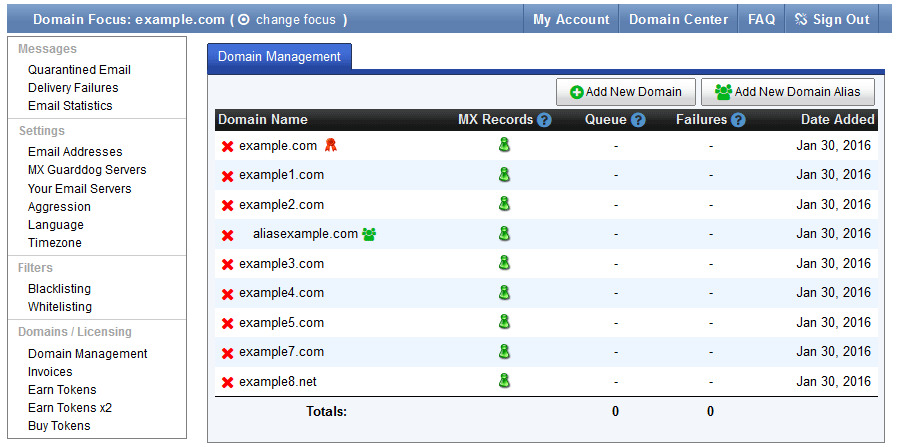
Task: Click the red X delete icon for example.com
Action: (x=227, y=147)
